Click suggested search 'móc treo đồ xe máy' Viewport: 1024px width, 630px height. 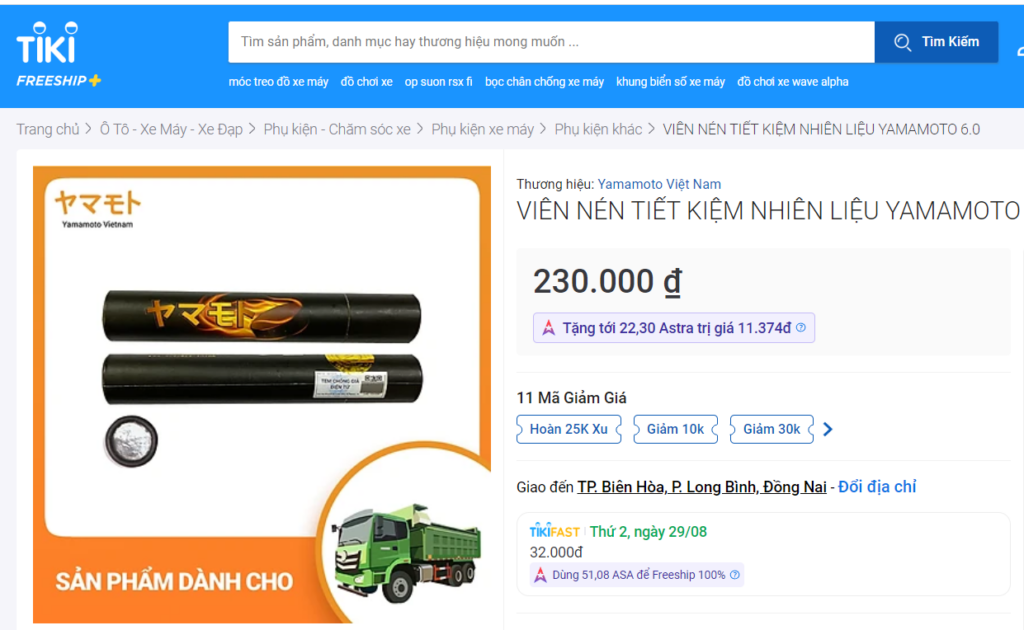pos(278,82)
